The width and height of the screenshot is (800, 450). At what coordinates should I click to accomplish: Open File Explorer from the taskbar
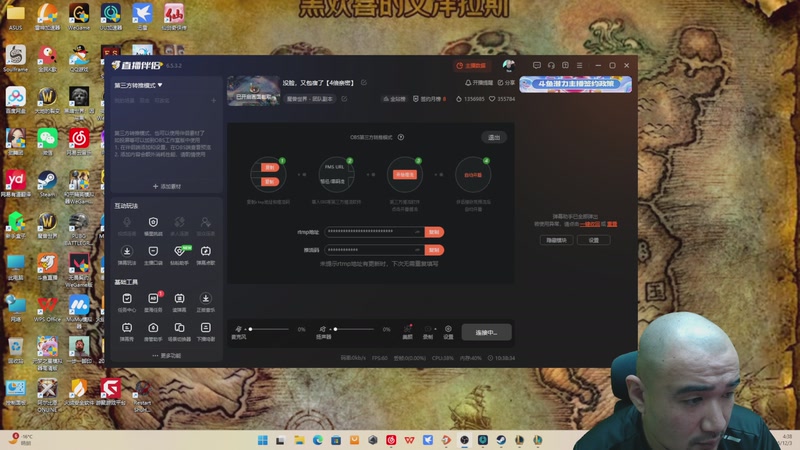click(x=299, y=440)
